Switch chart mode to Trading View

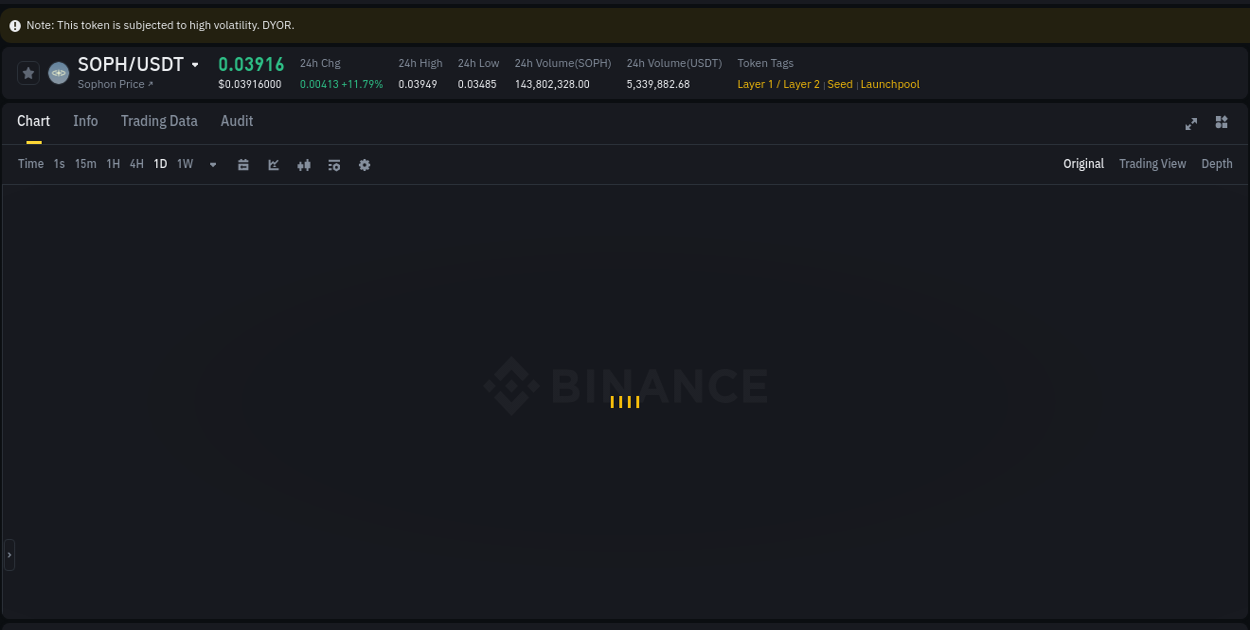coord(1152,163)
